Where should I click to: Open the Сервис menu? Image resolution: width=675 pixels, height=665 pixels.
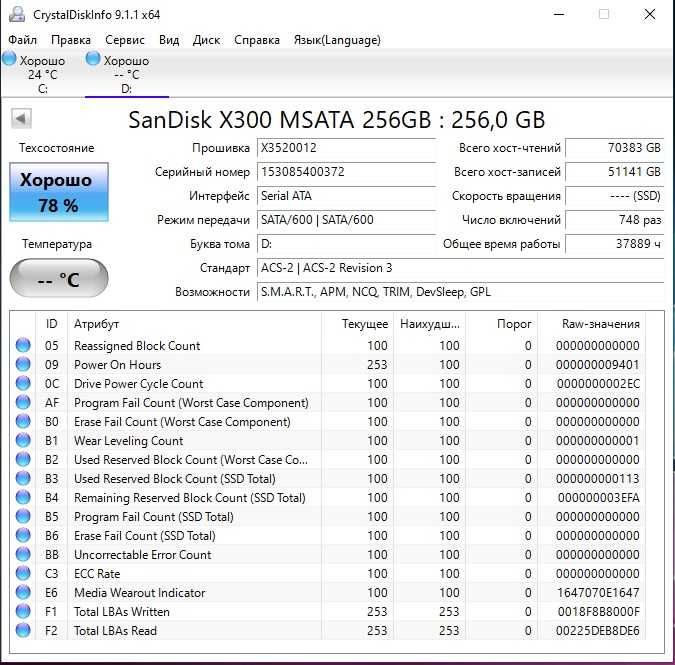(x=125, y=40)
